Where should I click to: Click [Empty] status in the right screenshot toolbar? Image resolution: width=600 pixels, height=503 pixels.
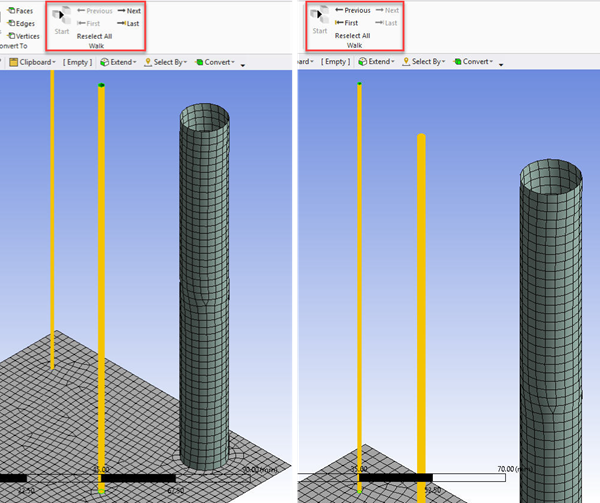335,61
